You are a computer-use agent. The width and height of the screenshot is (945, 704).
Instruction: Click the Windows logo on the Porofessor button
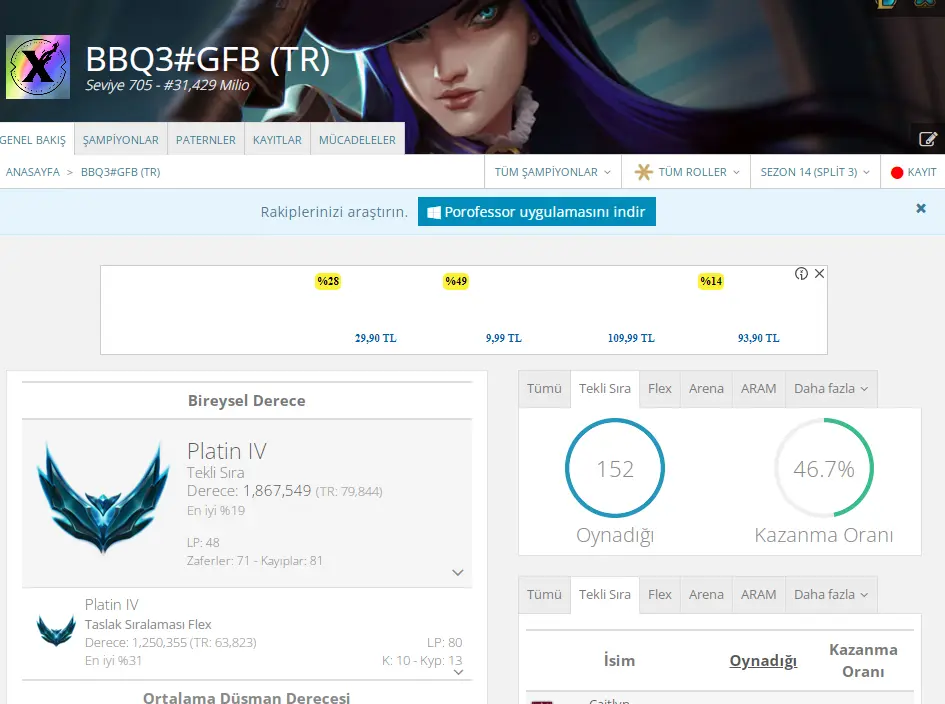434,211
